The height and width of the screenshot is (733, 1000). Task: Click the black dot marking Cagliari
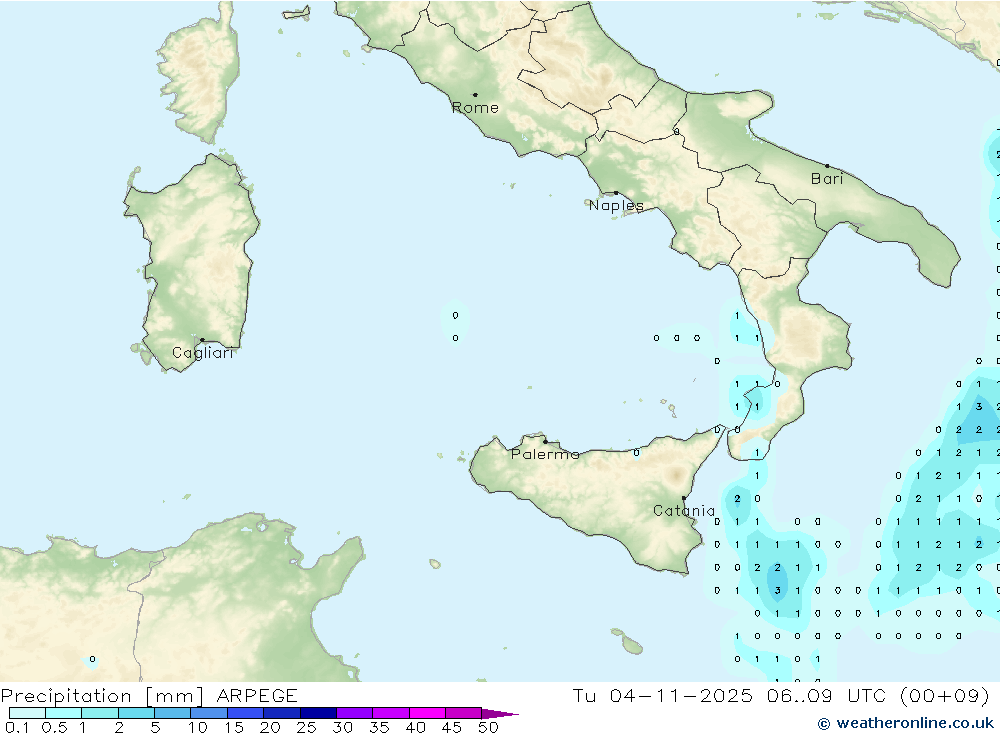pos(202,340)
